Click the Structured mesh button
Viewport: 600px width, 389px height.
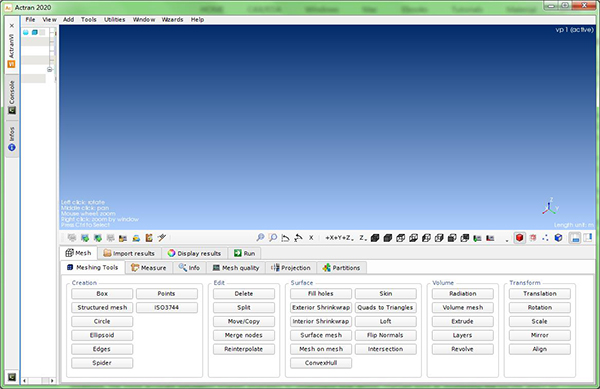coord(102,308)
